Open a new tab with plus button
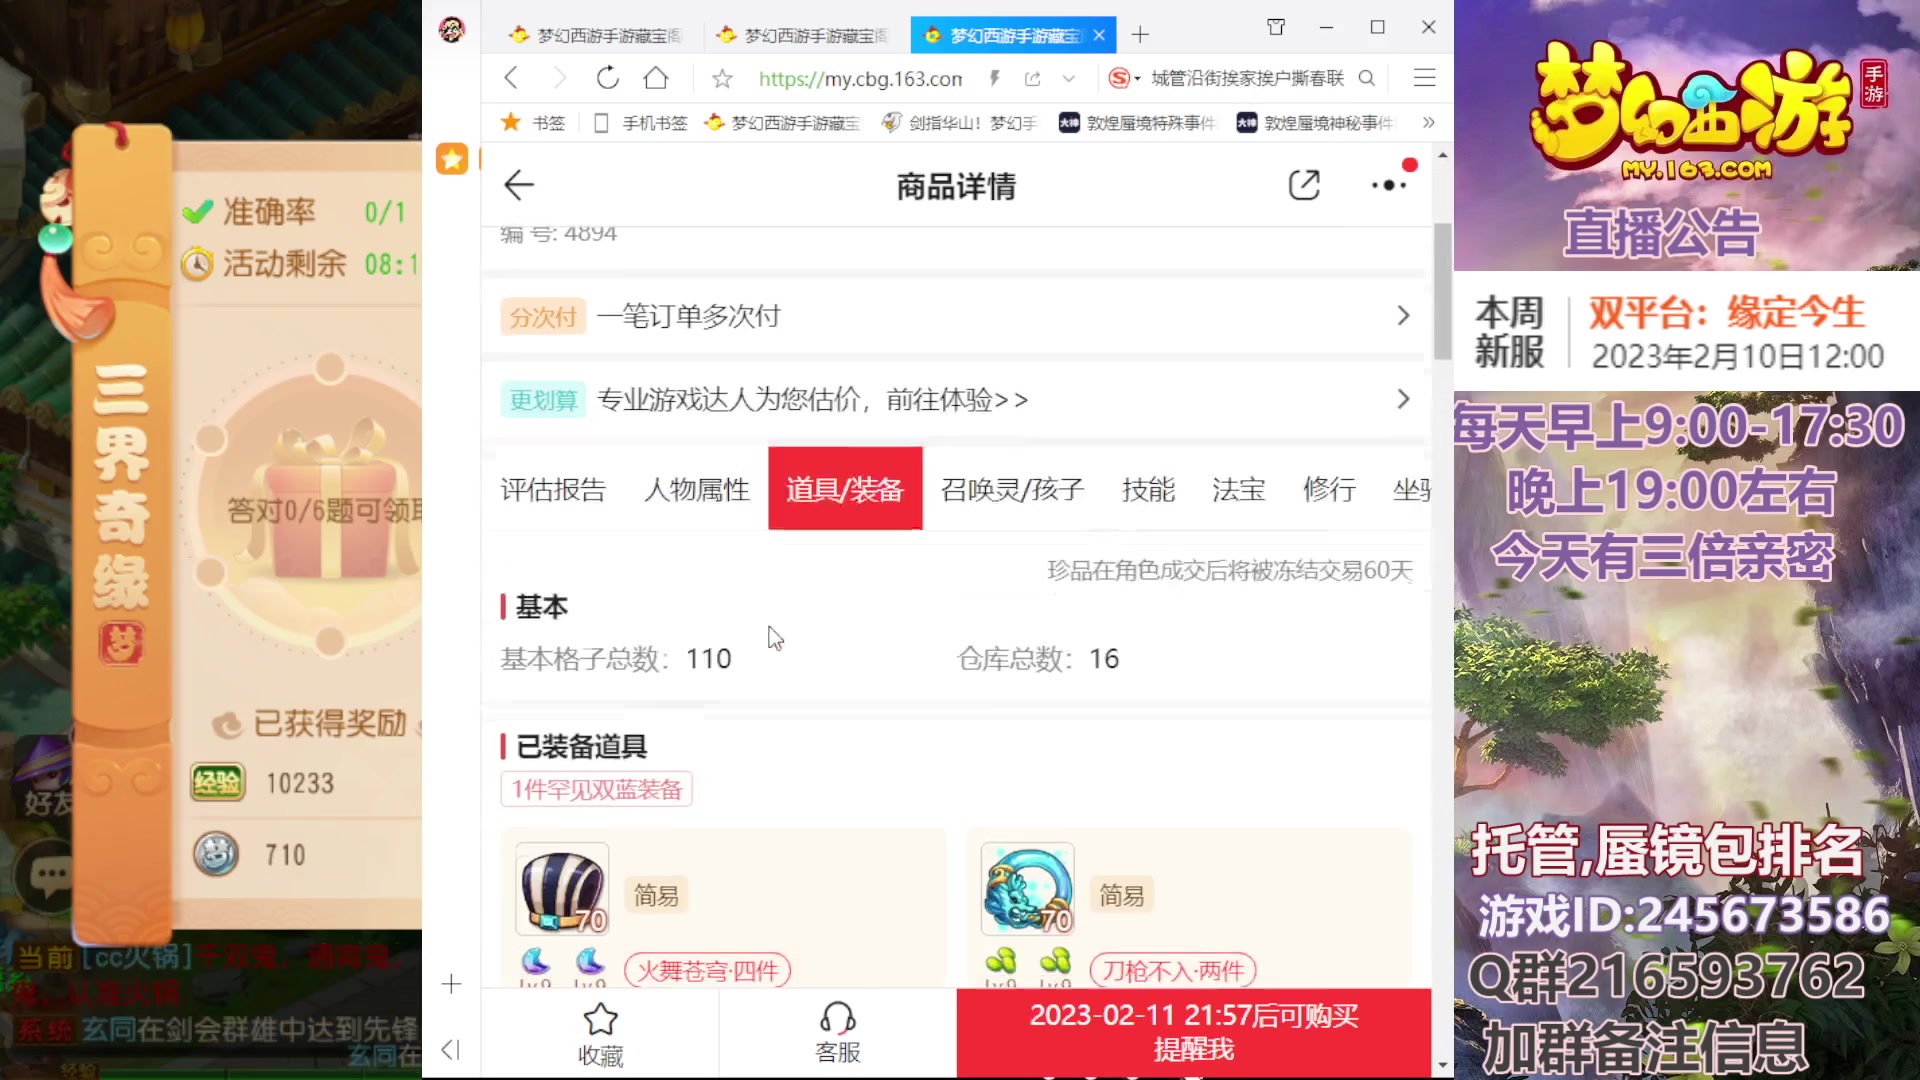Screen dimensions: 1920x1080 [1140, 35]
